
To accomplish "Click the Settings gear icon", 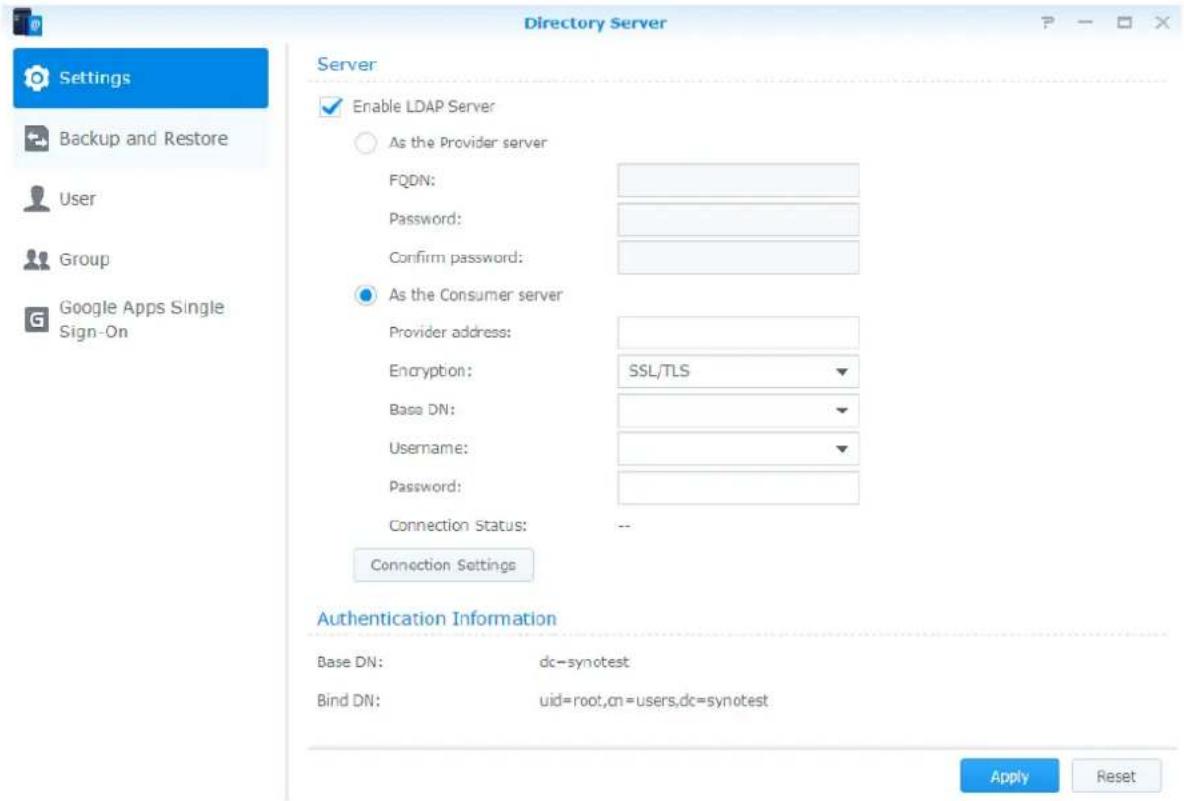I will point(36,78).
